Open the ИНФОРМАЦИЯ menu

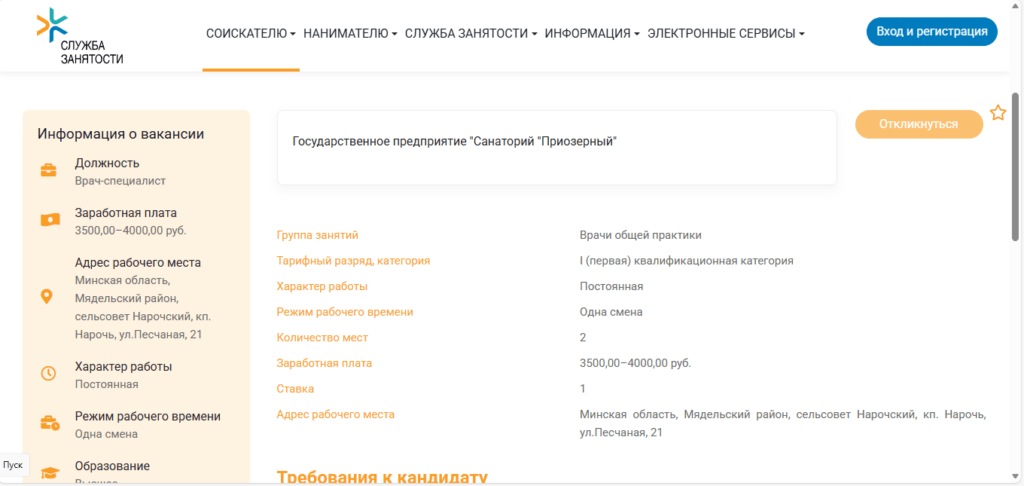592,34
